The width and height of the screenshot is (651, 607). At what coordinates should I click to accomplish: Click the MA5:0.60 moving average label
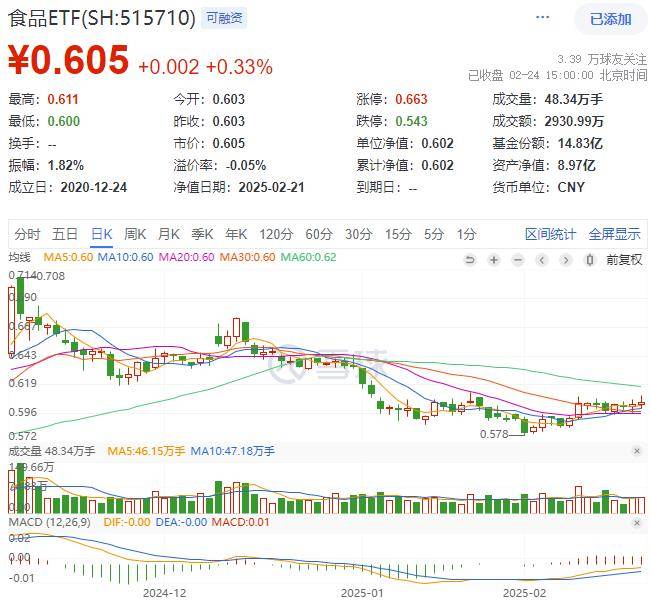68,257
